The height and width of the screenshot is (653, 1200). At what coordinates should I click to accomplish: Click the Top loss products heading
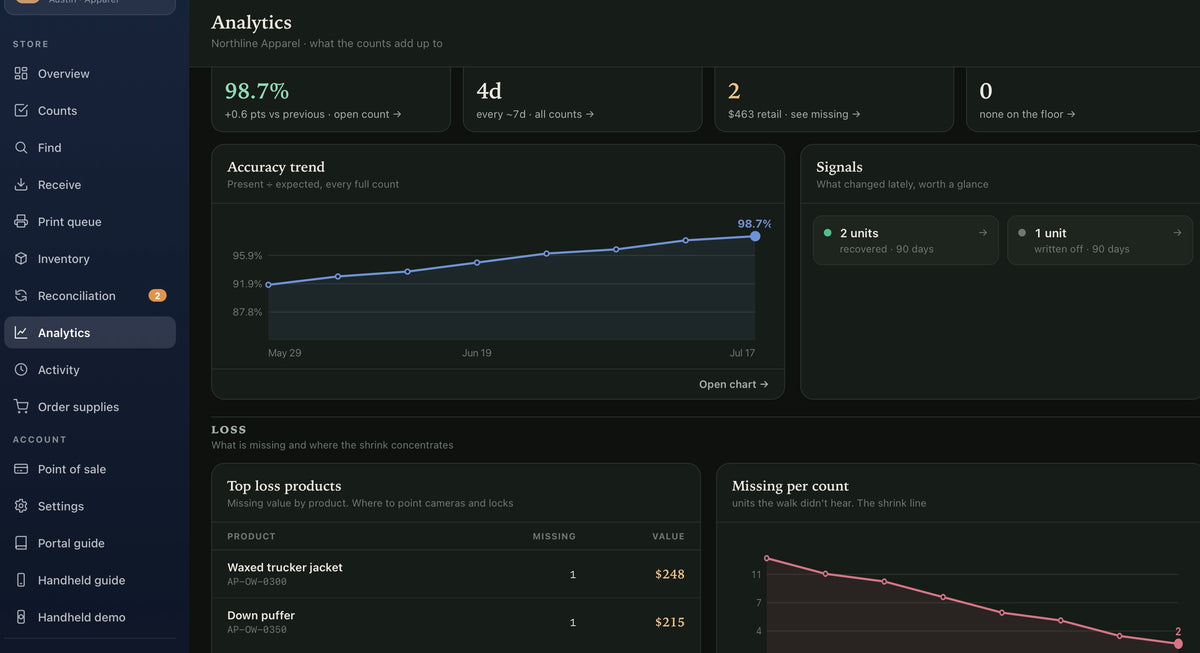click(284, 486)
